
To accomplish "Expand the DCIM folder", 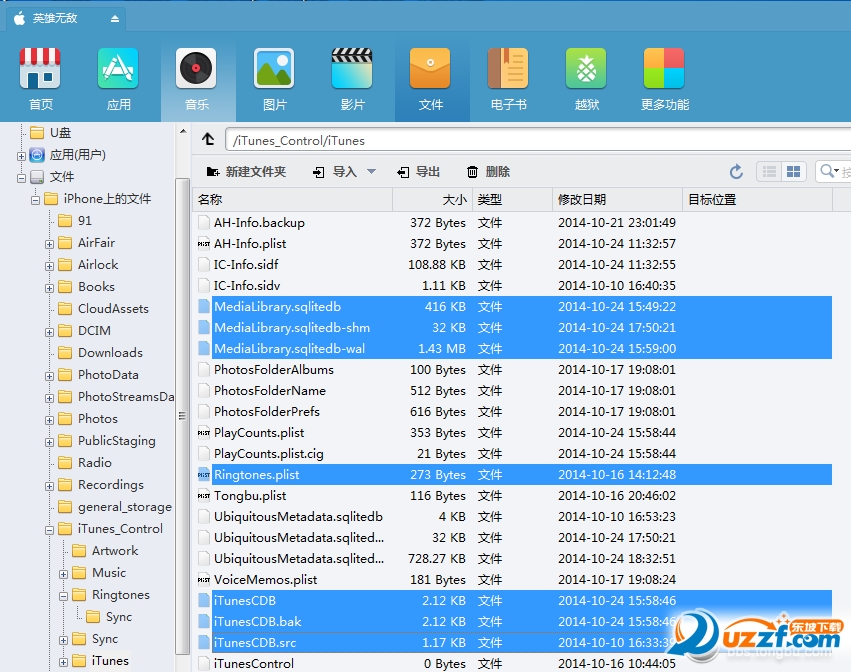I will tap(49, 332).
